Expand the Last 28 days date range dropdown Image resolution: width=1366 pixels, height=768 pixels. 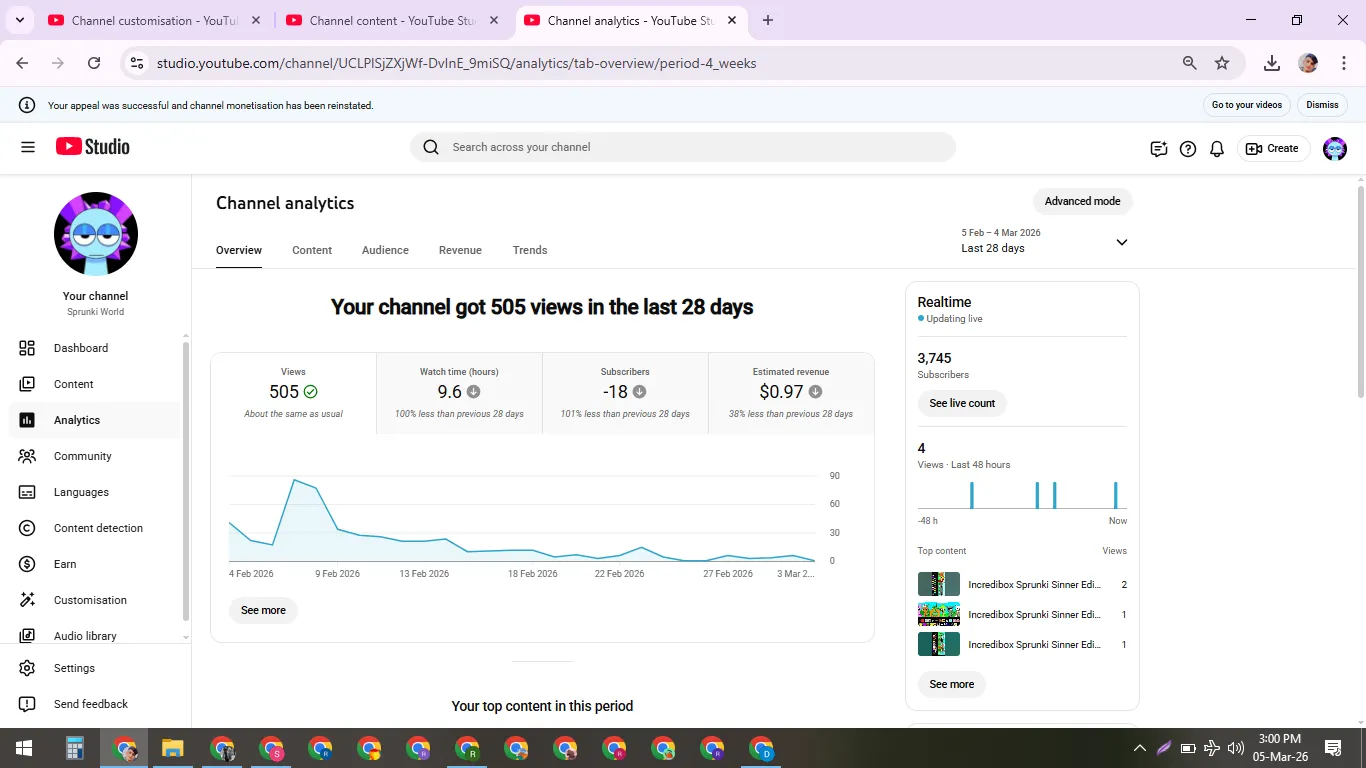[x=1045, y=241]
